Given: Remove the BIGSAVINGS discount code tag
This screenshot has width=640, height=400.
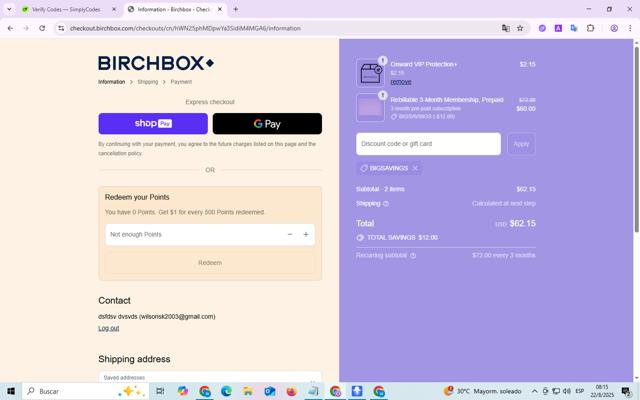Looking at the screenshot, I should (x=415, y=168).
